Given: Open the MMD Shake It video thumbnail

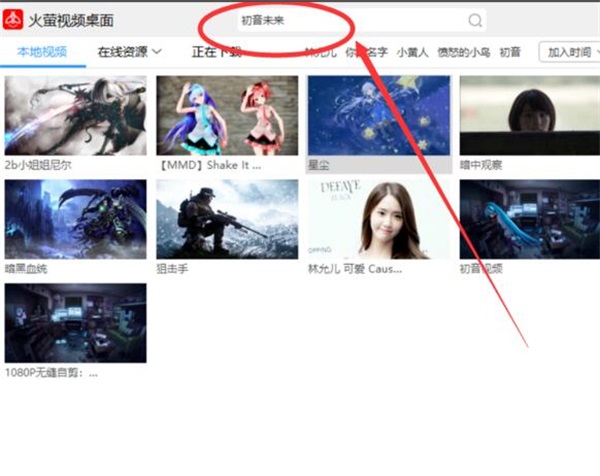Looking at the screenshot, I should (227, 115).
